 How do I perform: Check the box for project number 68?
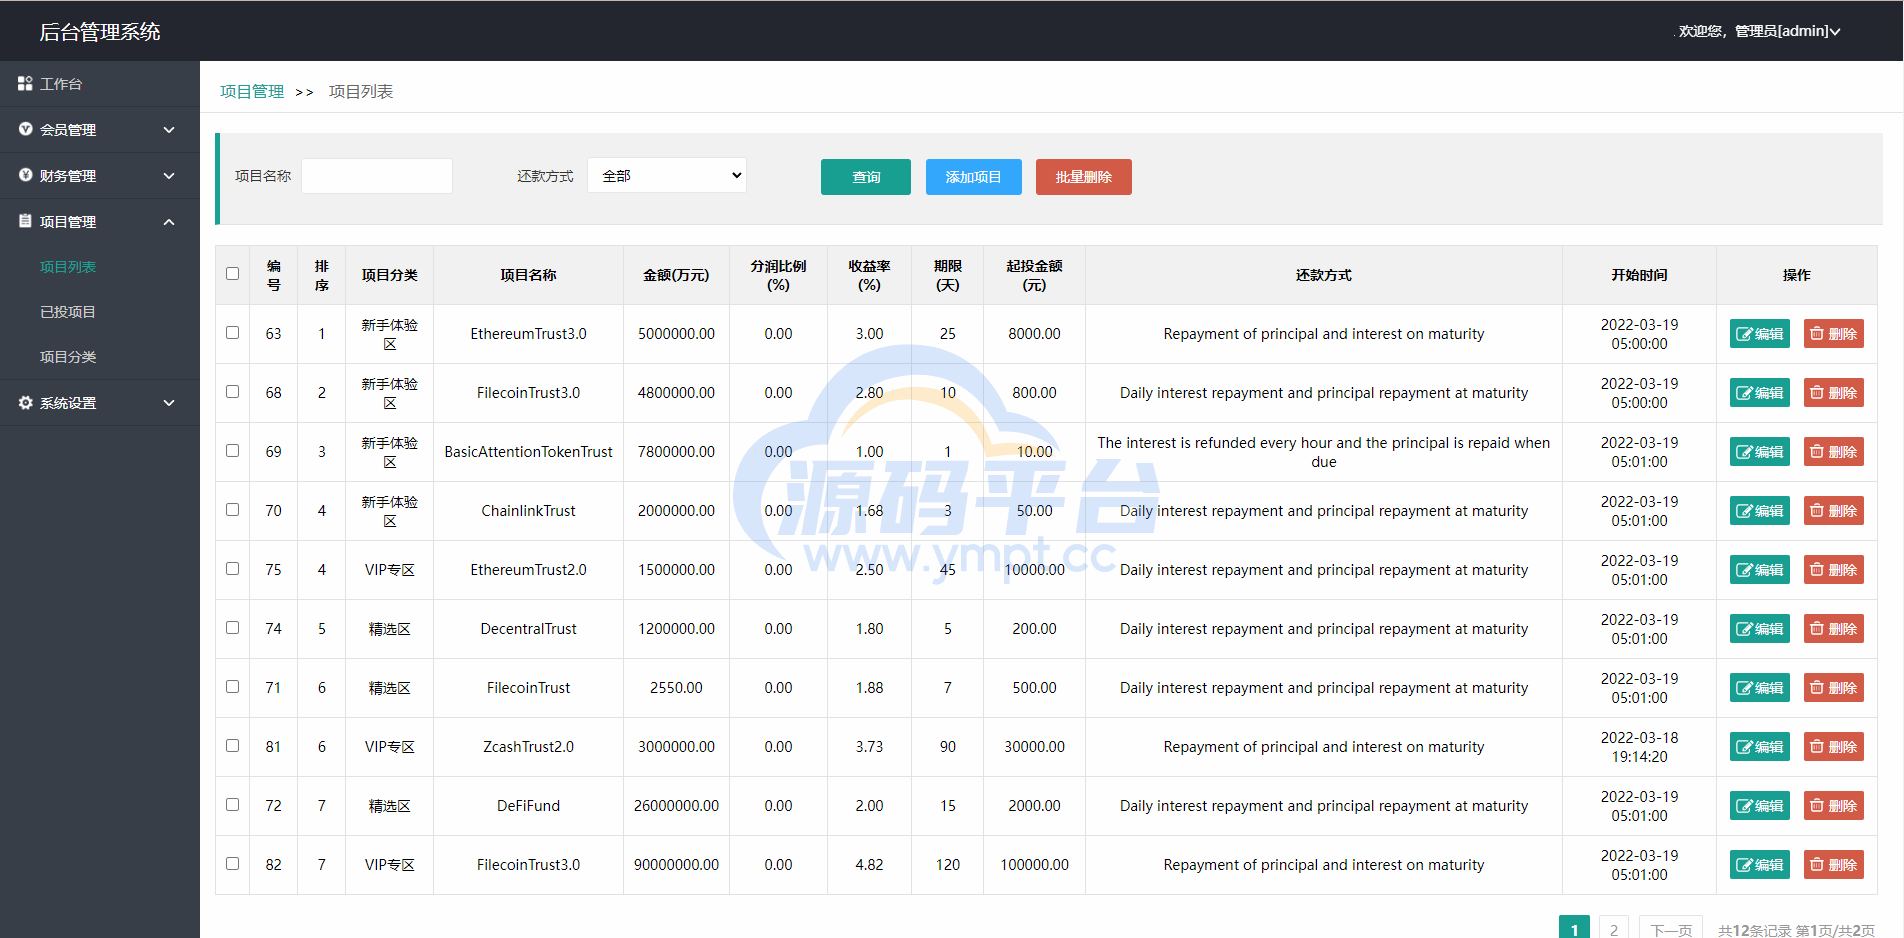(x=232, y=392)
